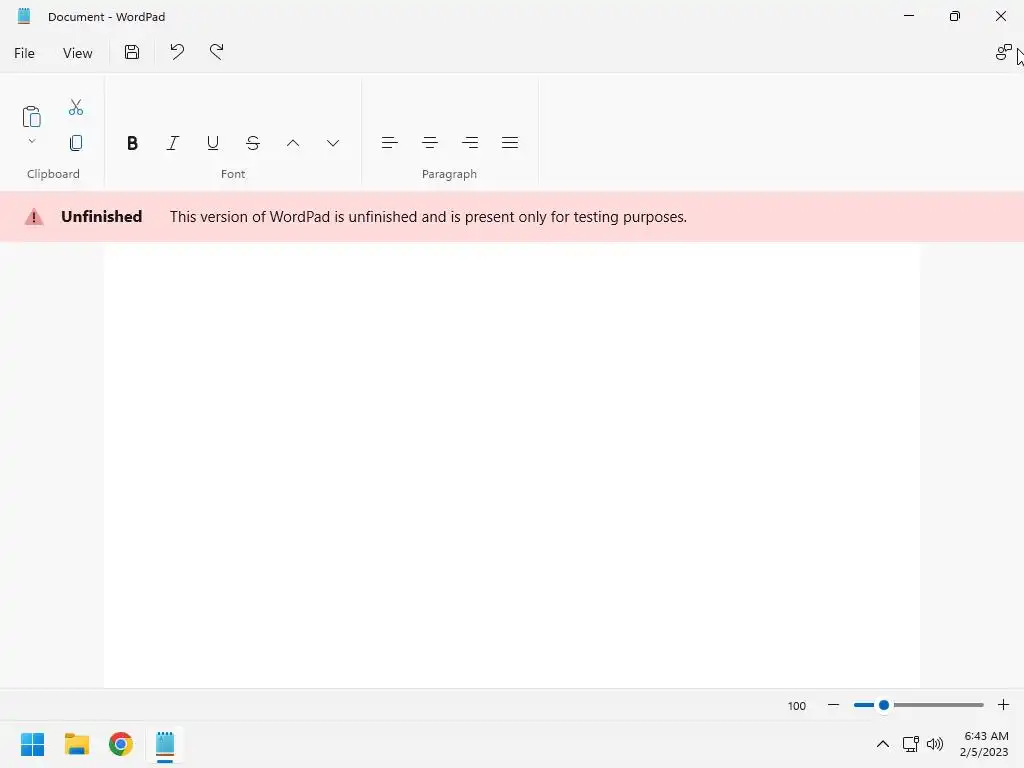Click the Paste clipboard icon

click(x=31, y=116)
